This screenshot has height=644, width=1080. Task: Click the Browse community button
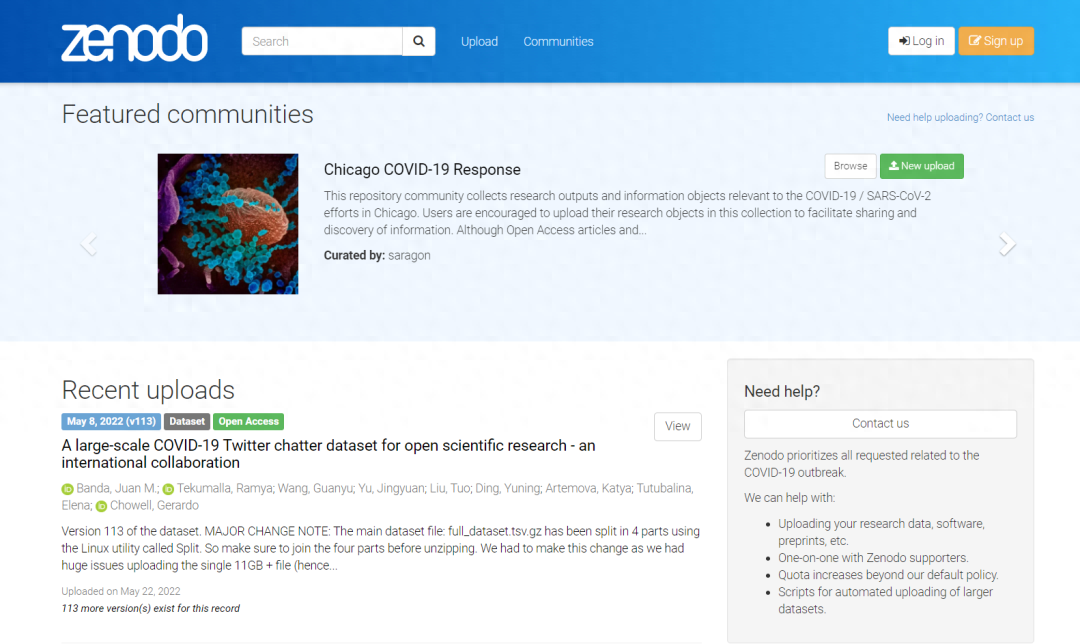click(850, 166)
